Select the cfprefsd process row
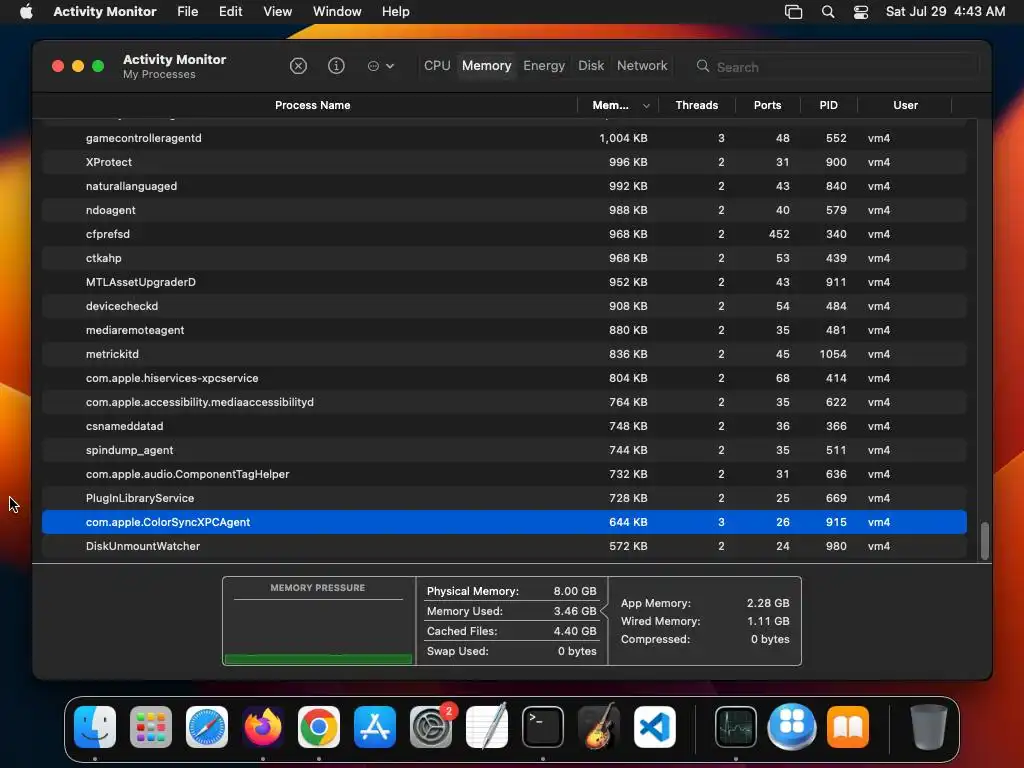The height and width of the screenshot is (768, 1024). coord(504,234)
